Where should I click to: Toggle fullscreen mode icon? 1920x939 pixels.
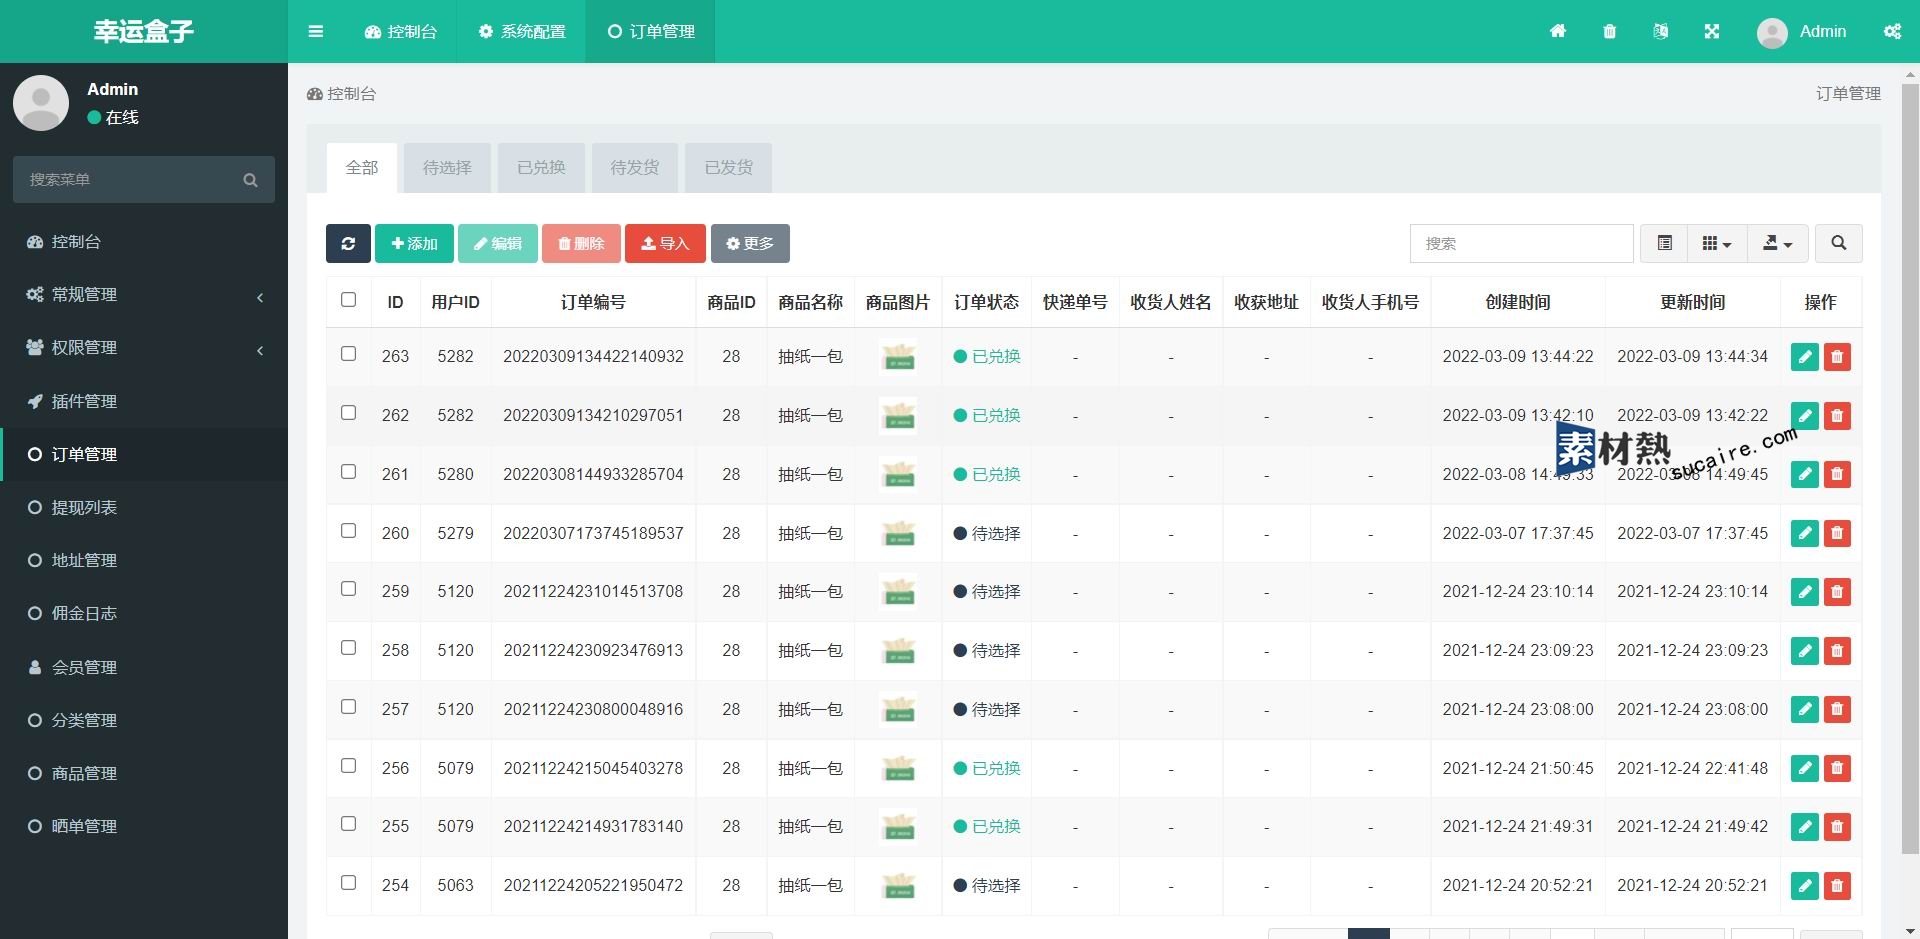[1712, 31]
